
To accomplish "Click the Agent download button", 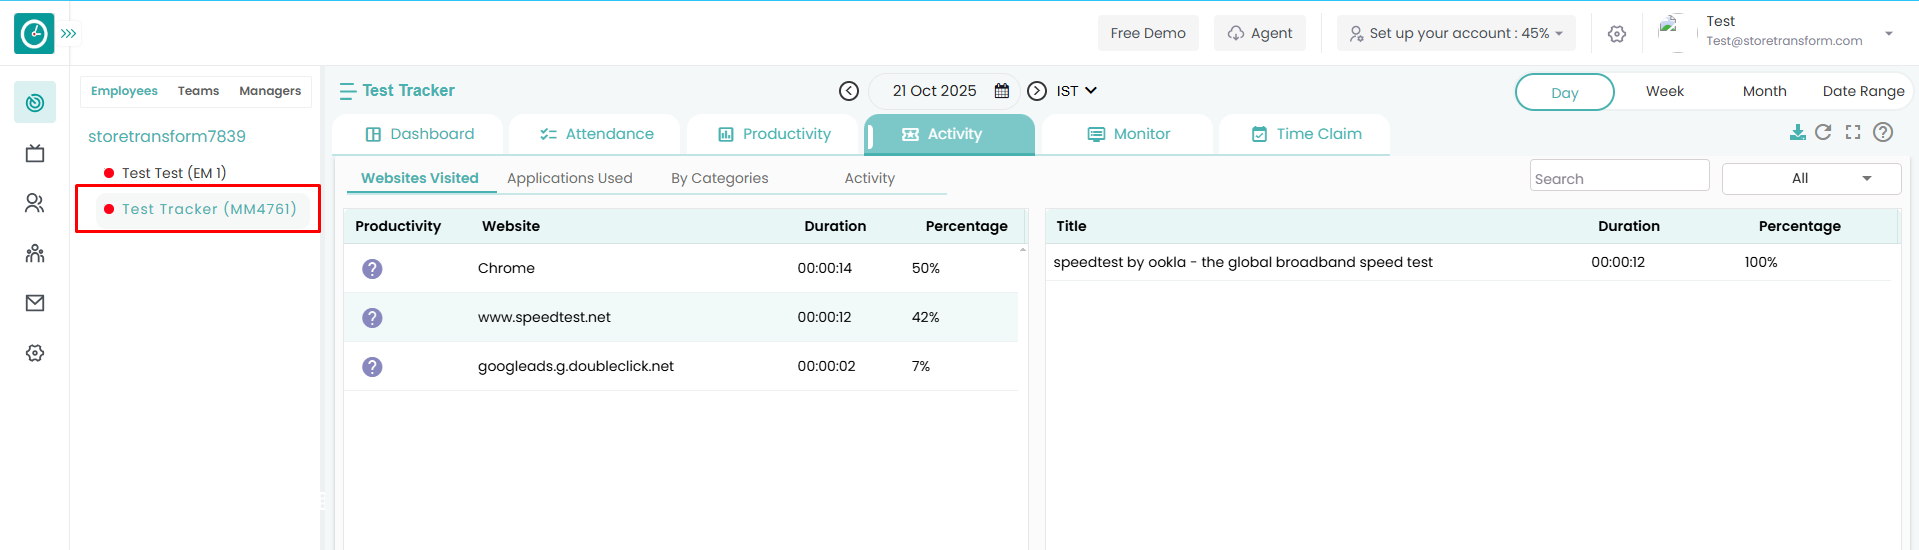I will tap(1260, 33).
